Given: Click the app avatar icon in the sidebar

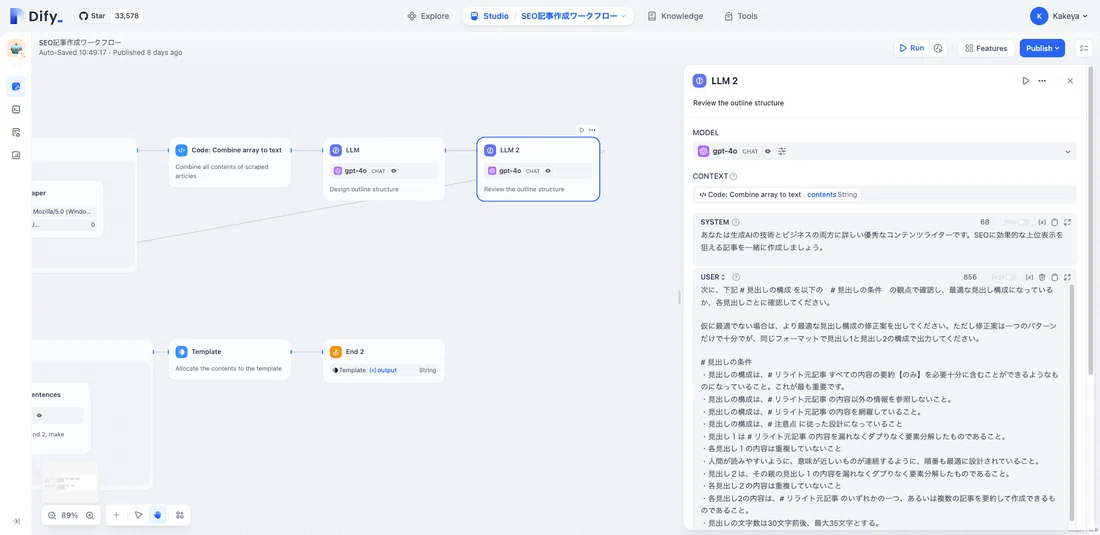Looking at the screenshot, I should (16, 48).
